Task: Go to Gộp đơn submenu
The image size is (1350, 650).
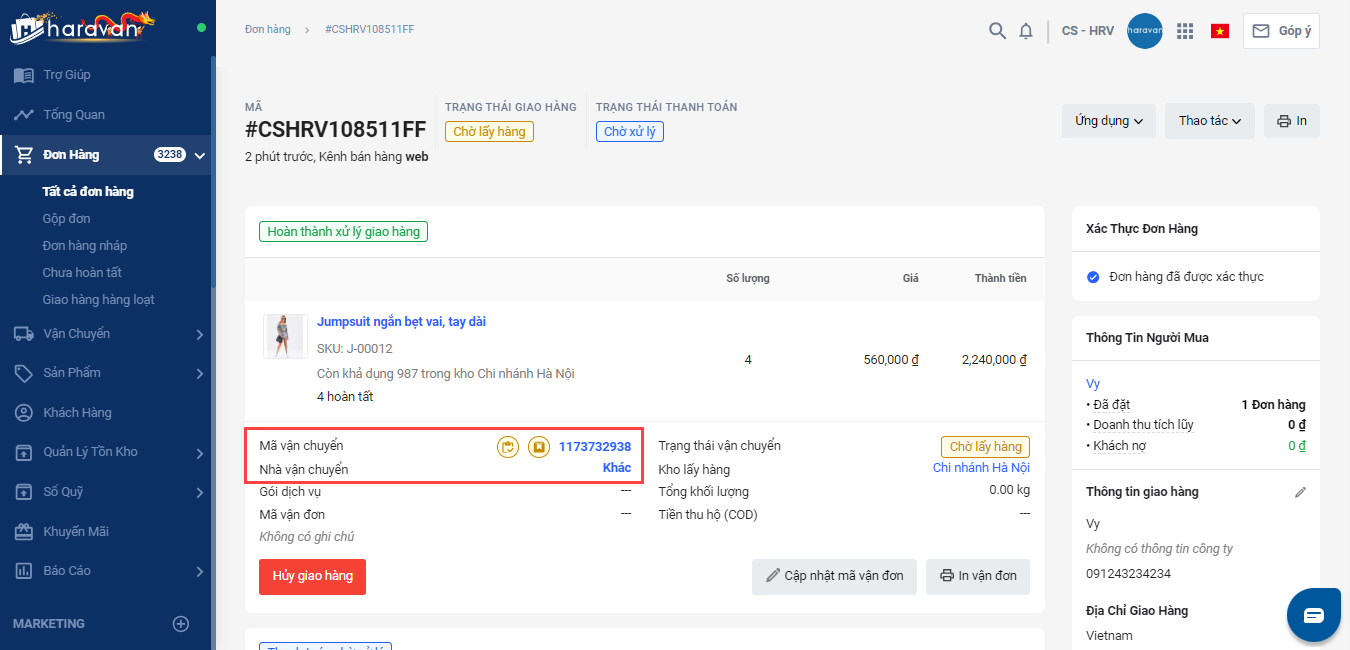Action: click(66, 219)
